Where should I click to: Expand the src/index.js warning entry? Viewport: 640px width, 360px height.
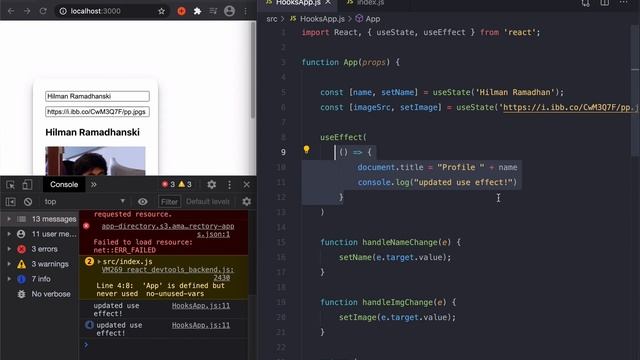[x=99, y=262]
